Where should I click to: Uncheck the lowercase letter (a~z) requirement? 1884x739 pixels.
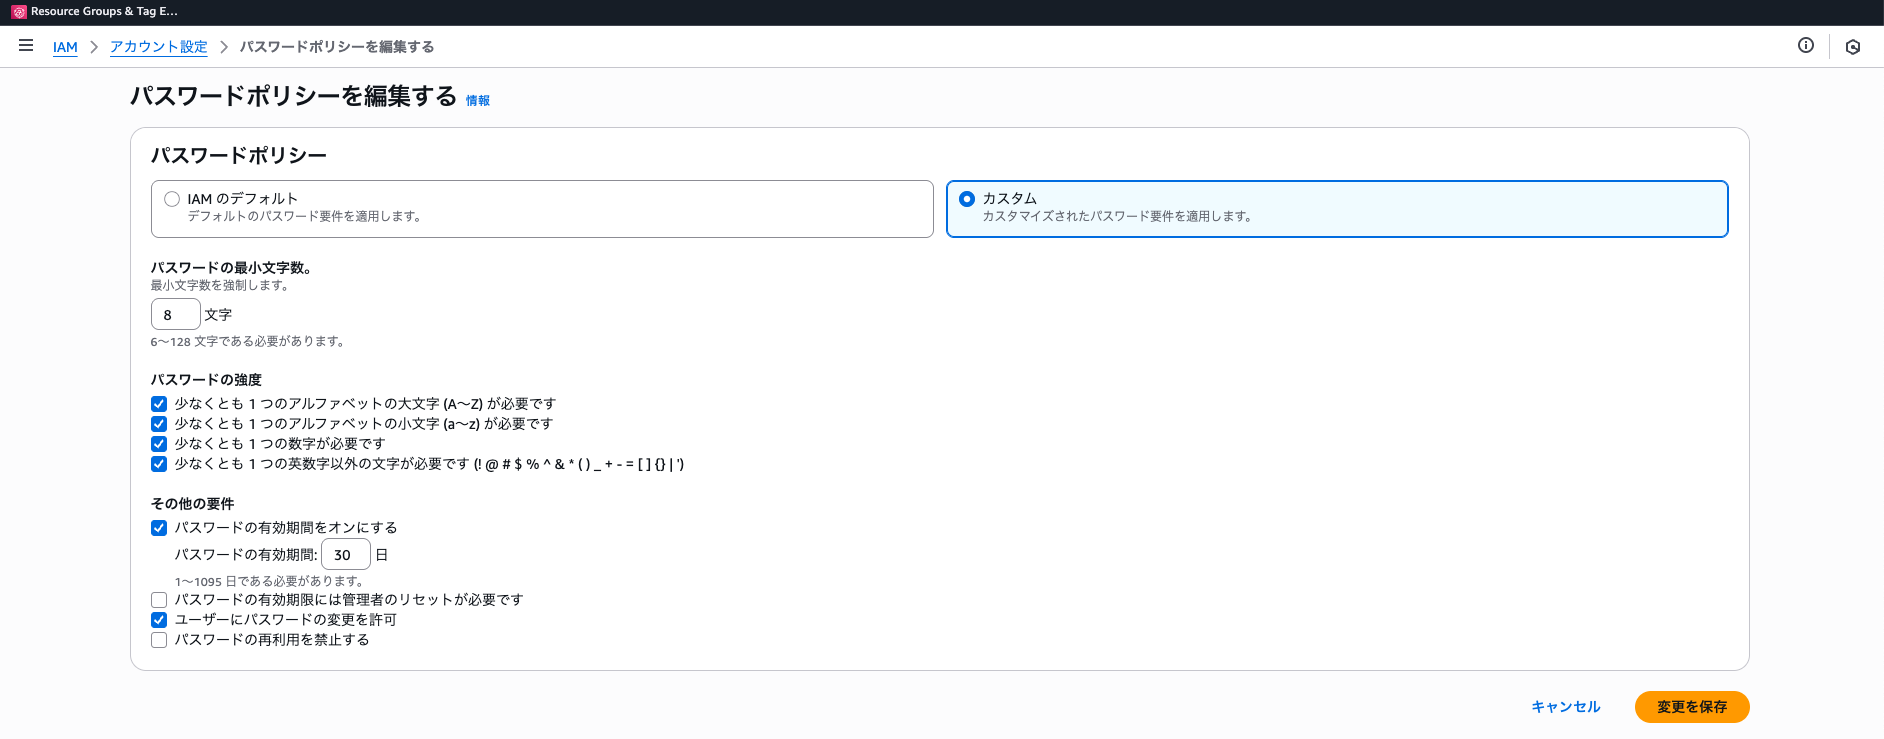[159, 424]
